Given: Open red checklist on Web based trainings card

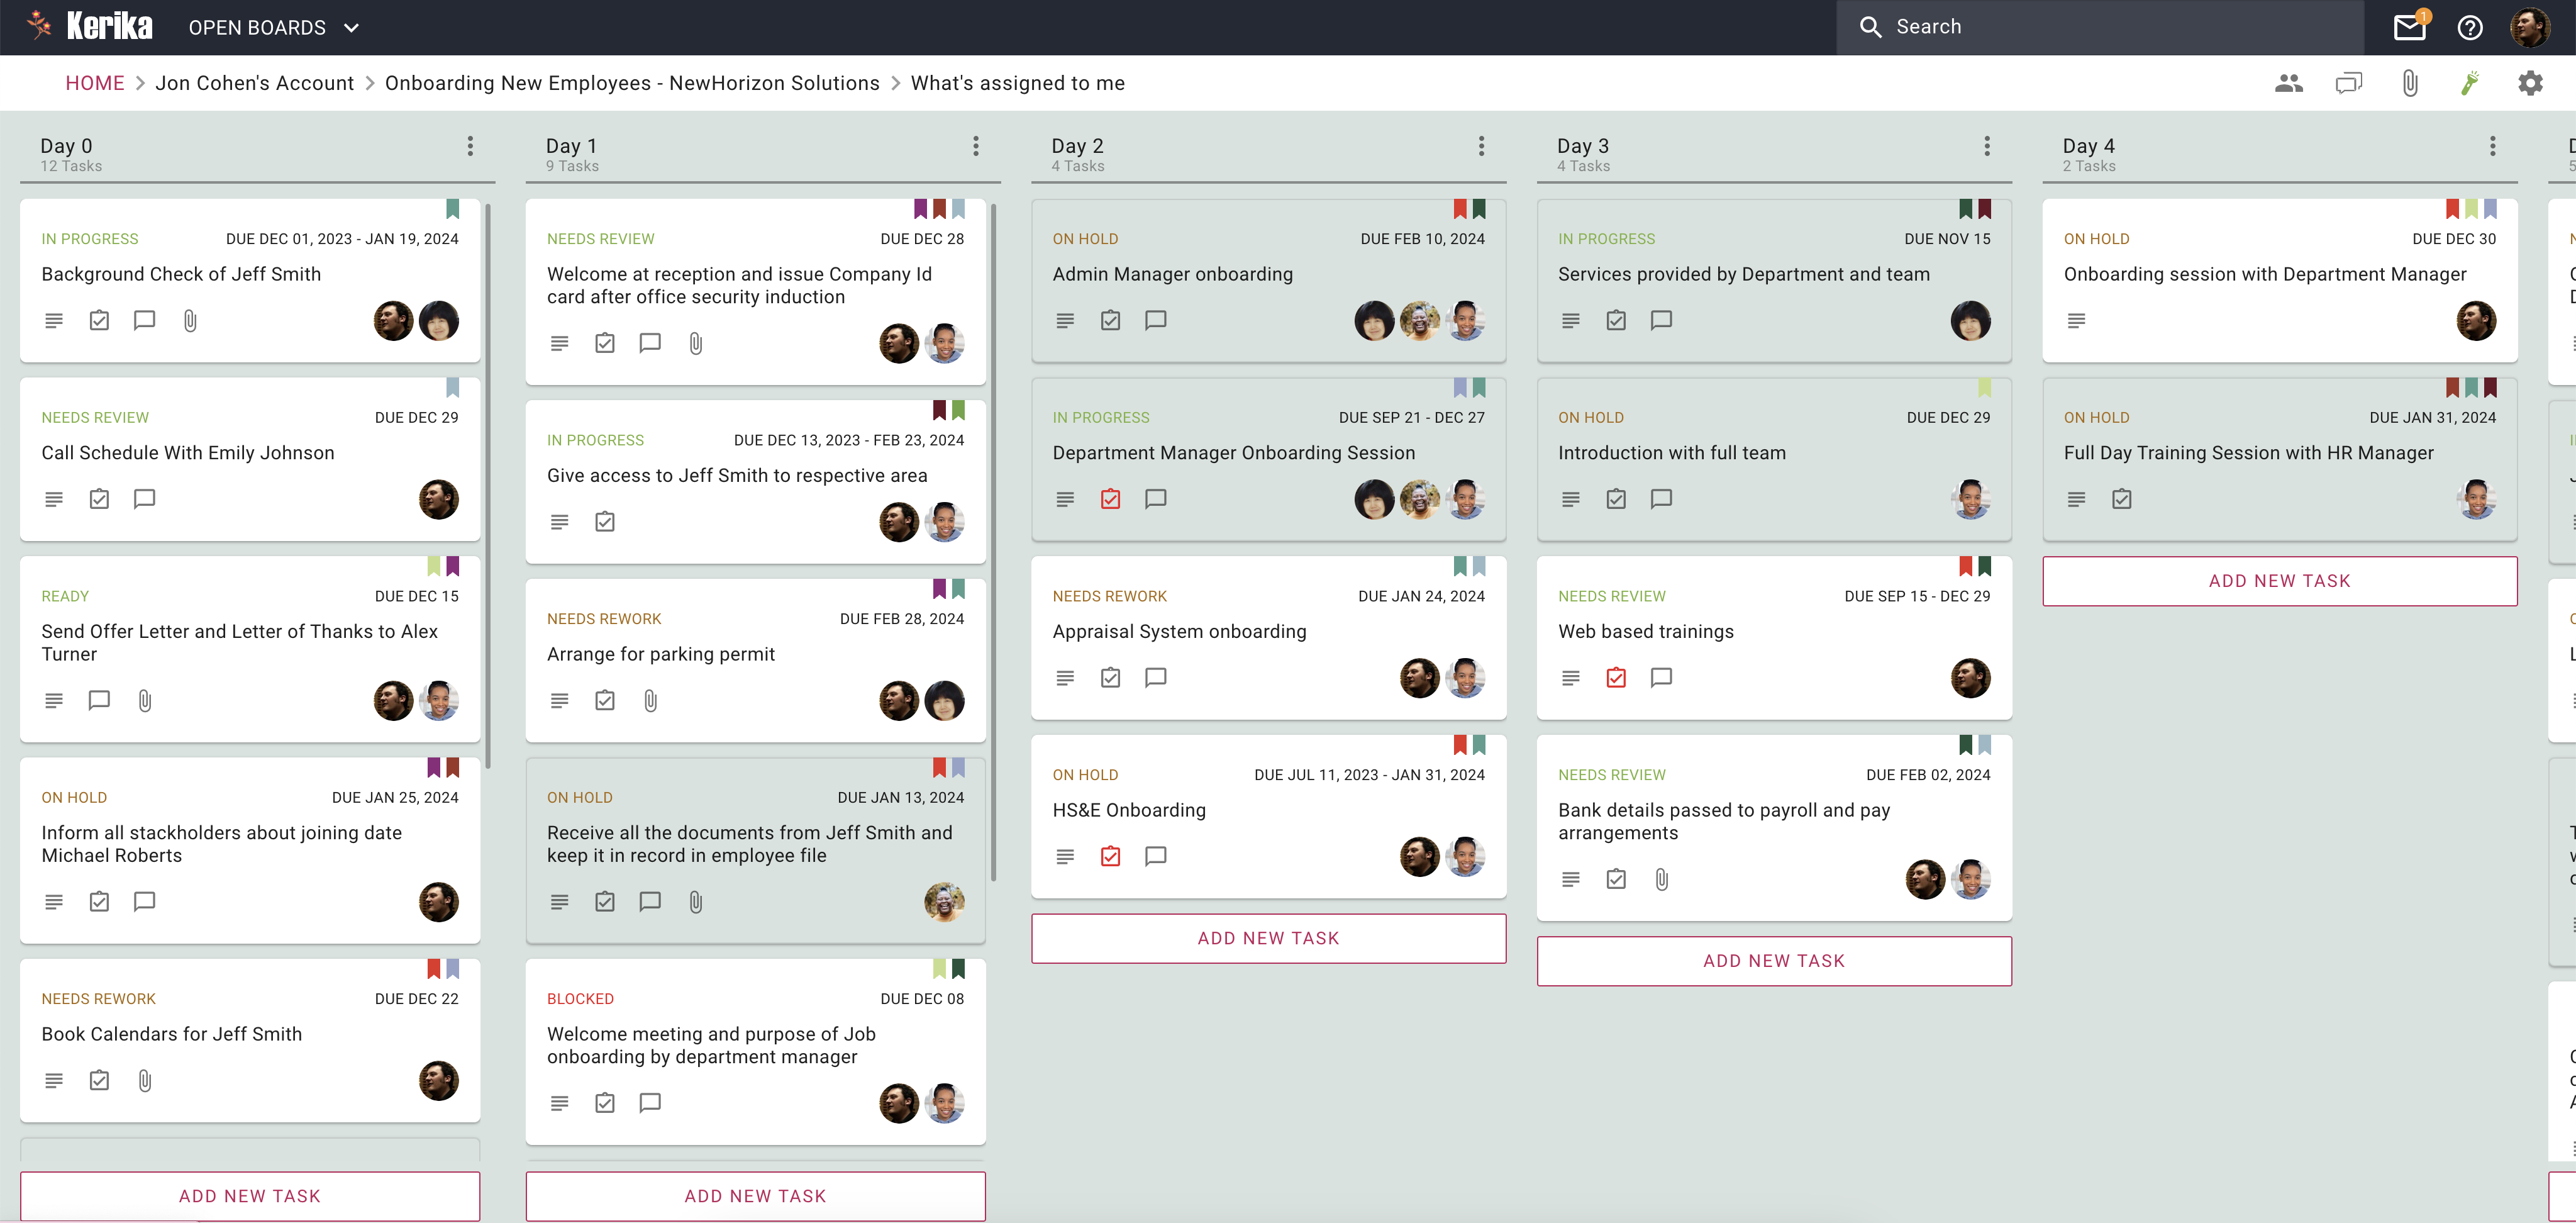Looking at the screenshot, I should [1616, 678].
